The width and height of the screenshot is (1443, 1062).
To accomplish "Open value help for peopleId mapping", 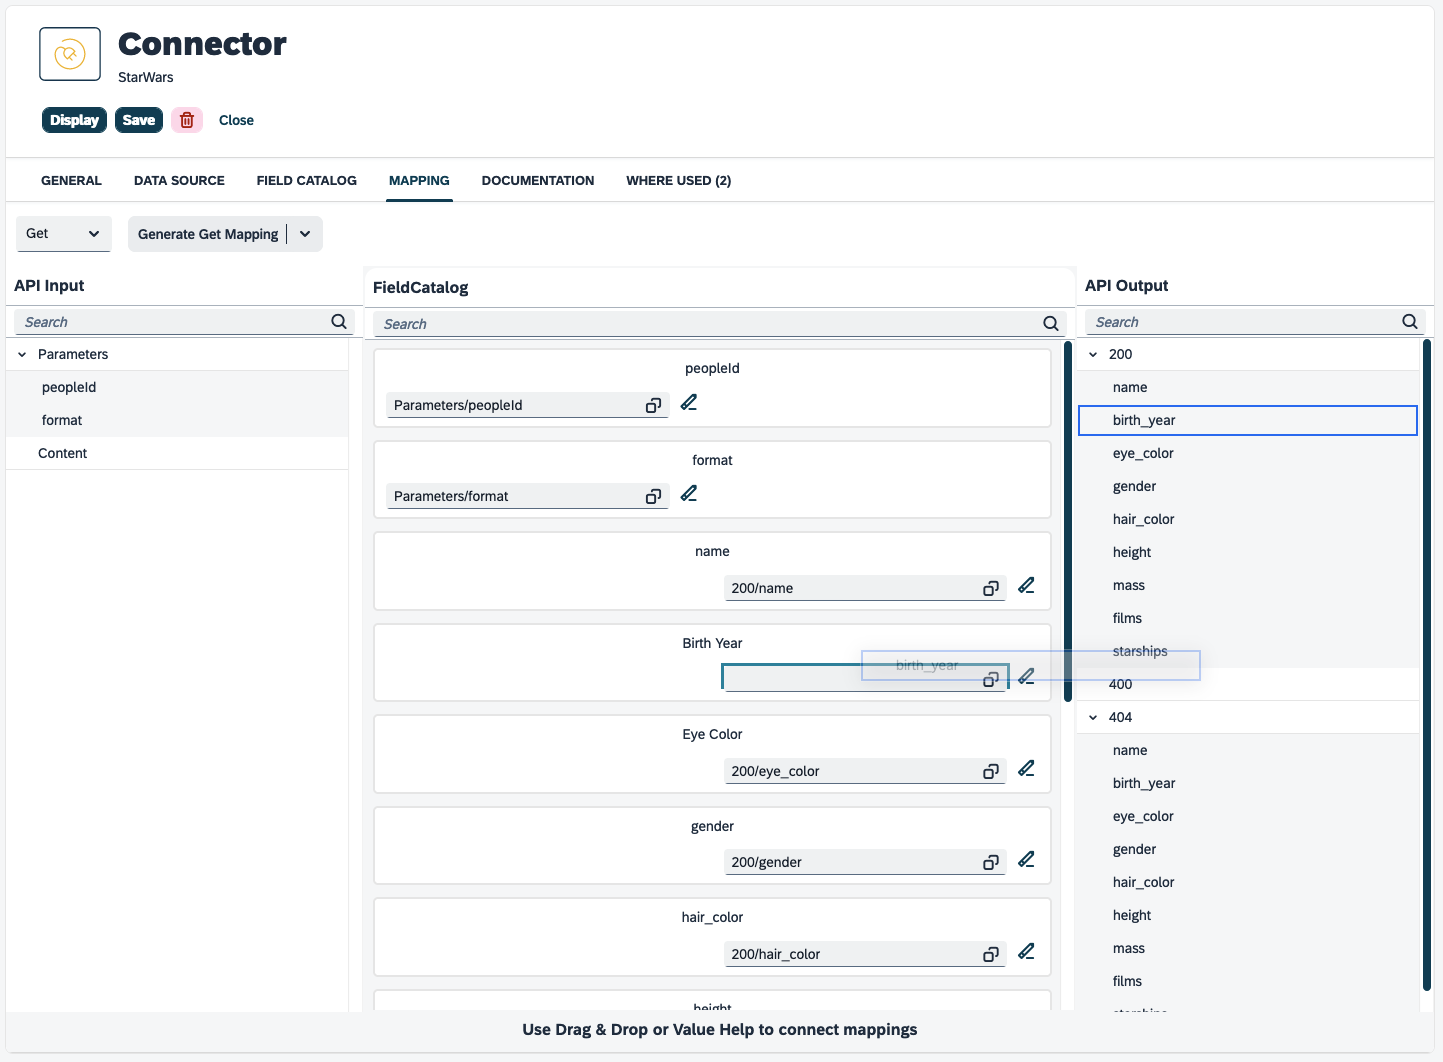I will 653,406.
